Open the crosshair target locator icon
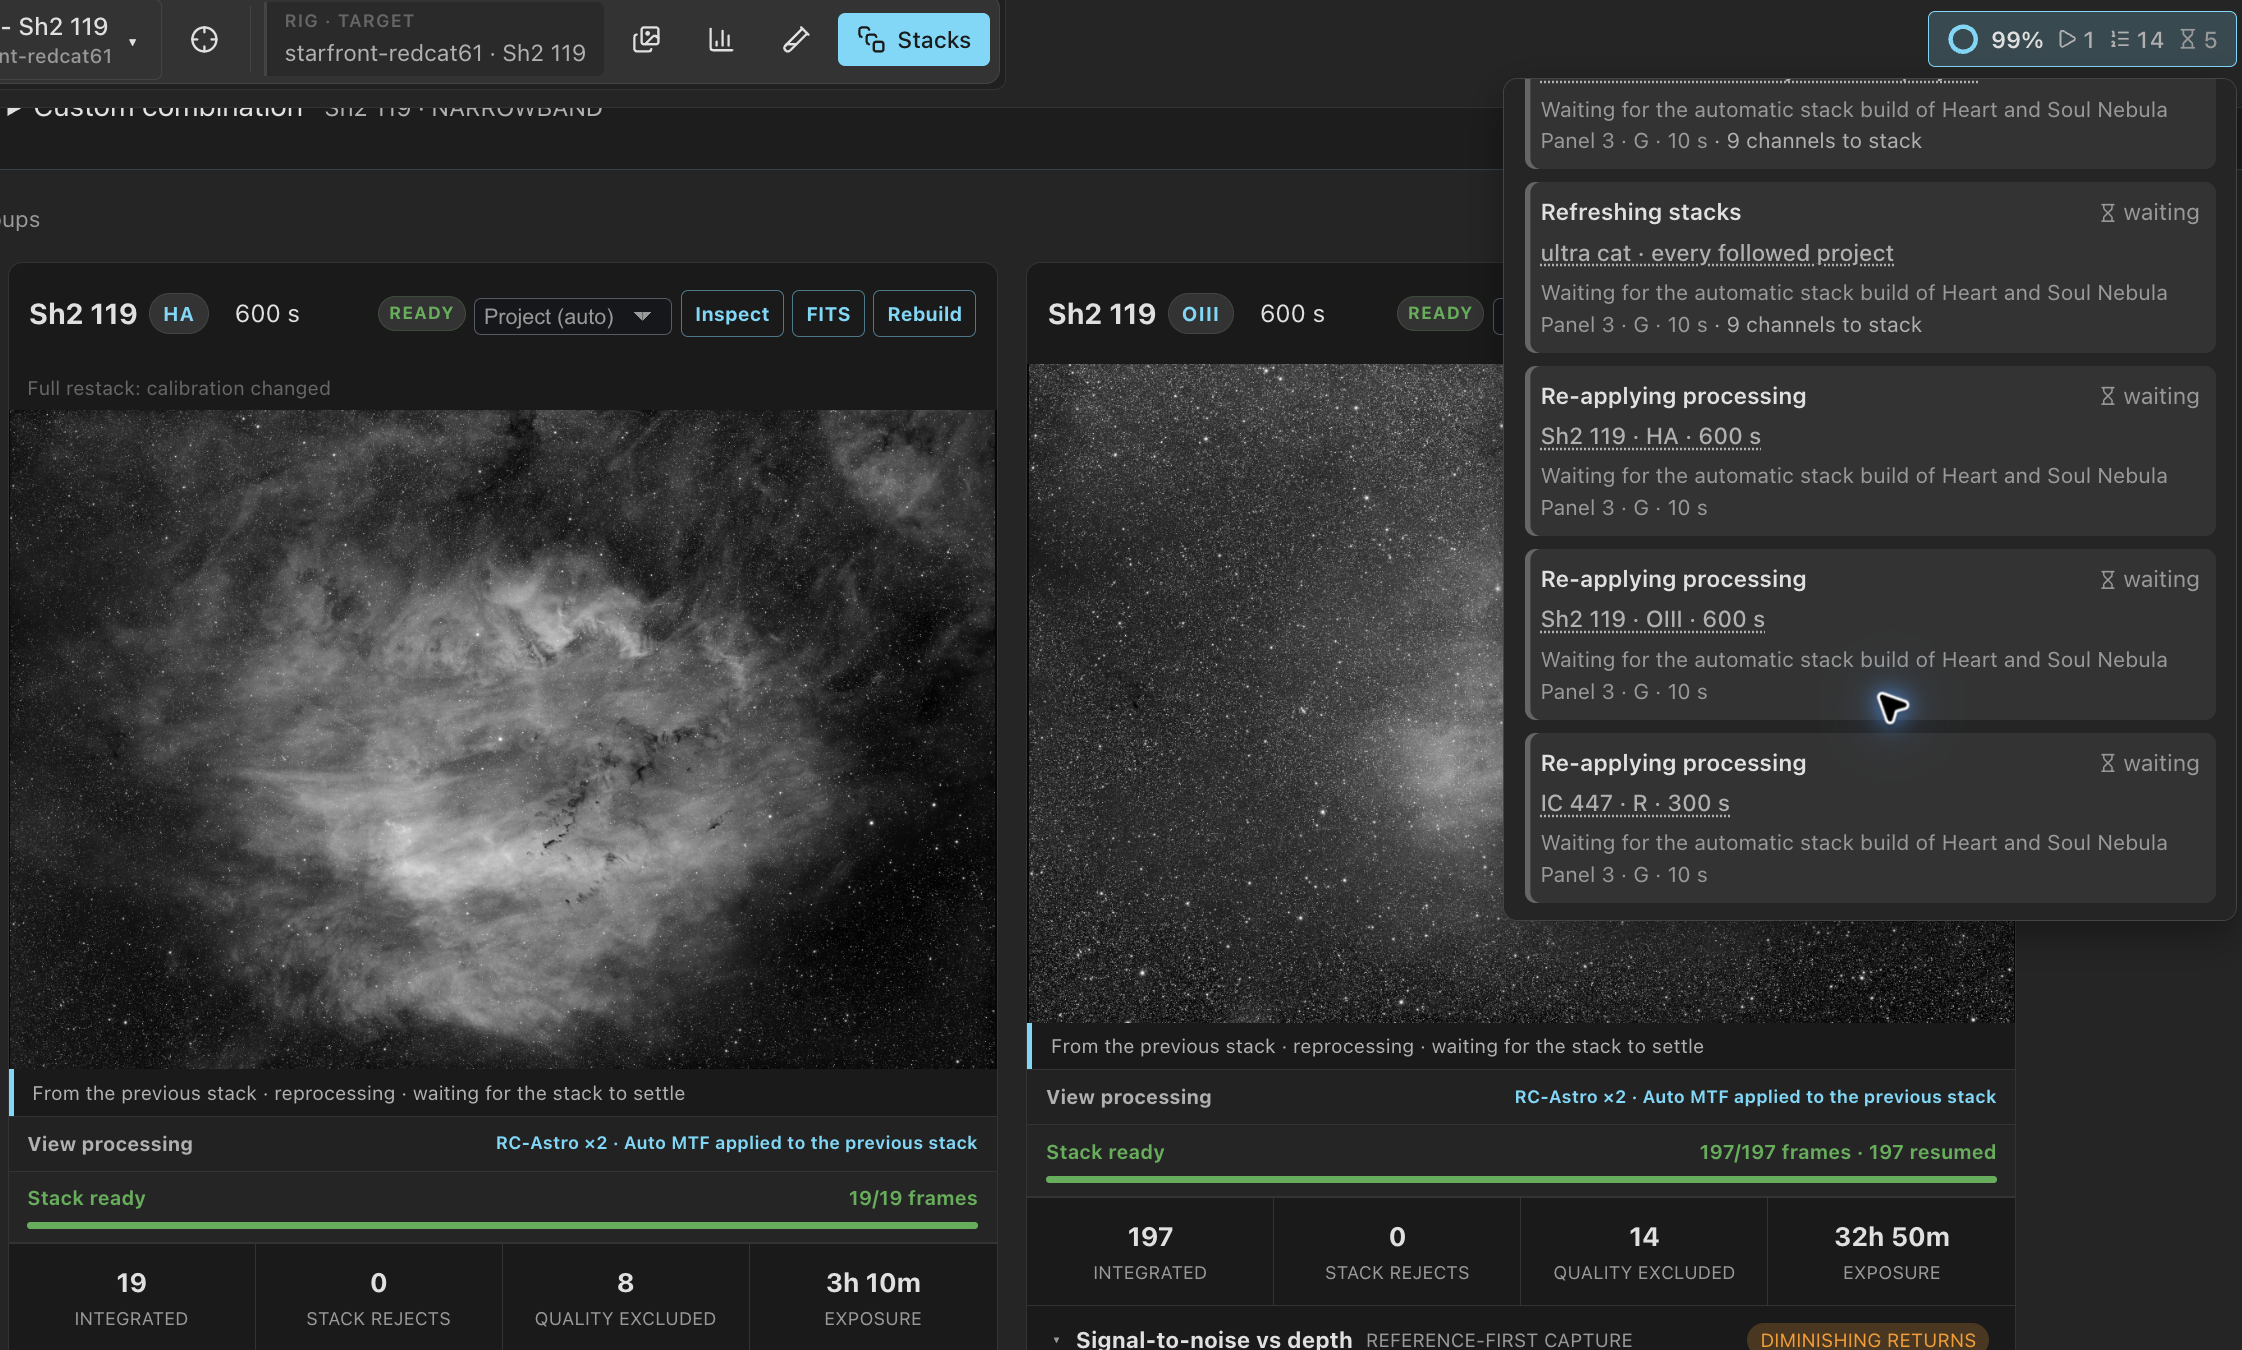2242x1350 pixels. coord(204,40)
